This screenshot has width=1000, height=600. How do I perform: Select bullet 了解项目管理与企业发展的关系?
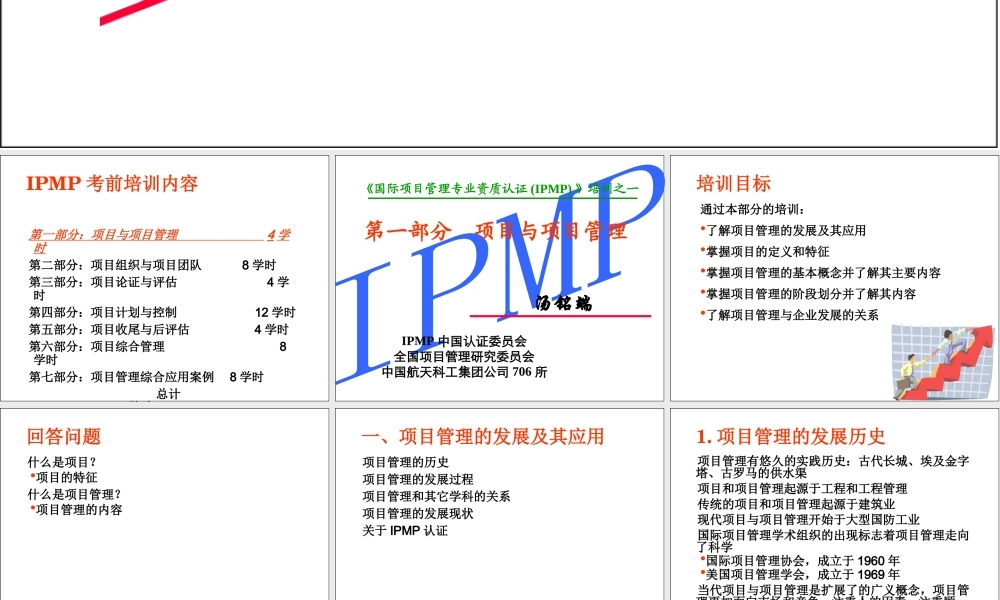pos(790,314)
